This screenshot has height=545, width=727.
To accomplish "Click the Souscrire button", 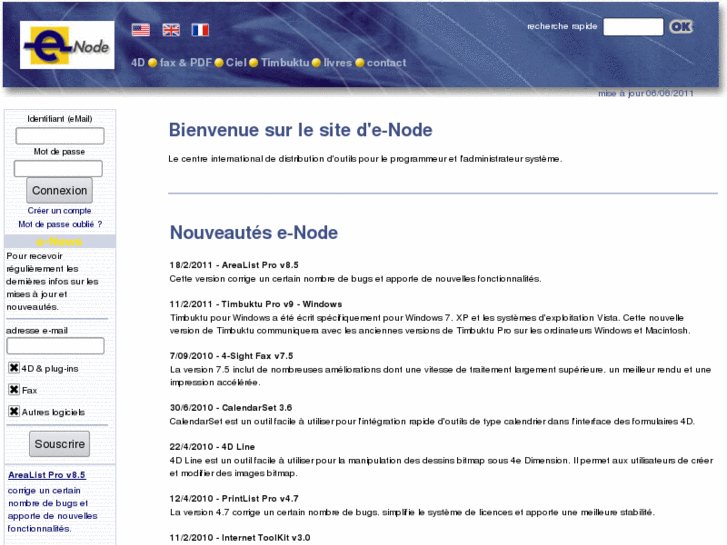I will (59, 444).
